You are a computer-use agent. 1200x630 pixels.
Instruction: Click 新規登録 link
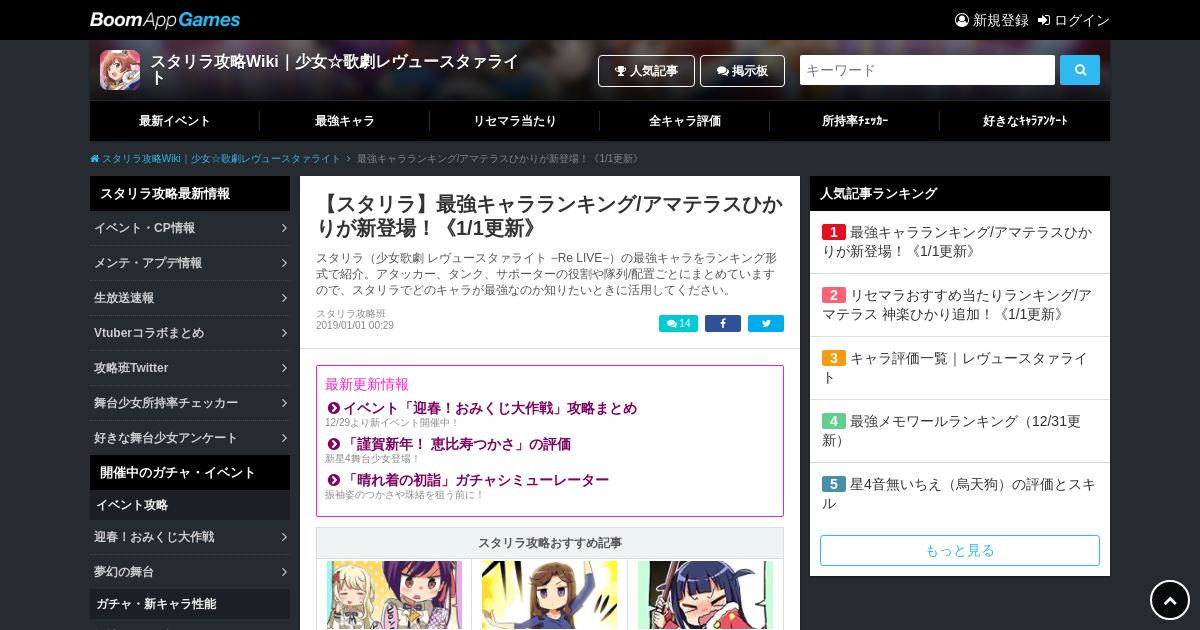(1001, 20)
